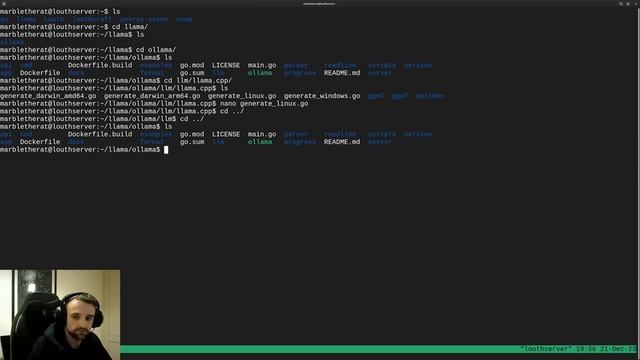
Task: Click the "louthserver" tmux status bar label
Action: point(546,349)
